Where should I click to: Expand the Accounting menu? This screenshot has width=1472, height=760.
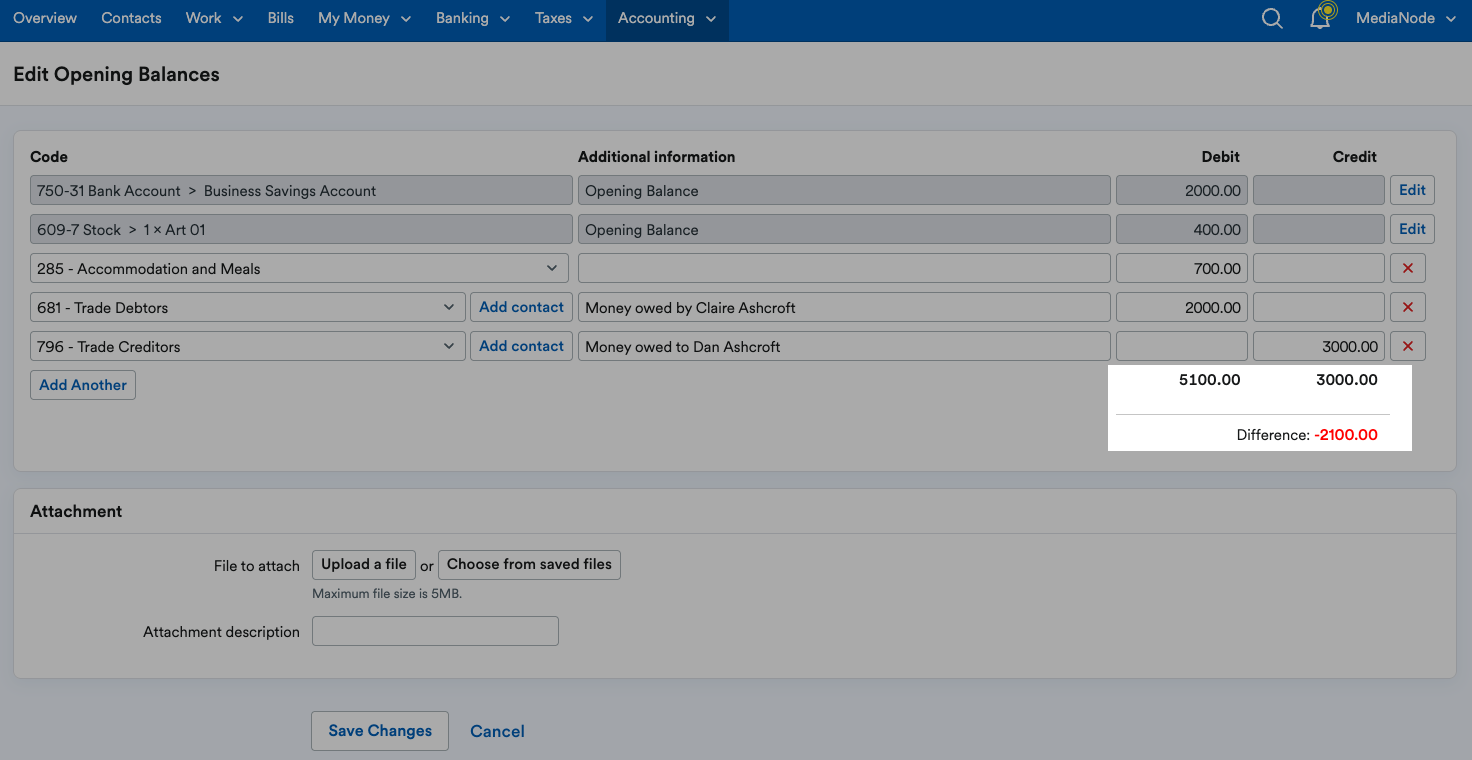[667, 18]
